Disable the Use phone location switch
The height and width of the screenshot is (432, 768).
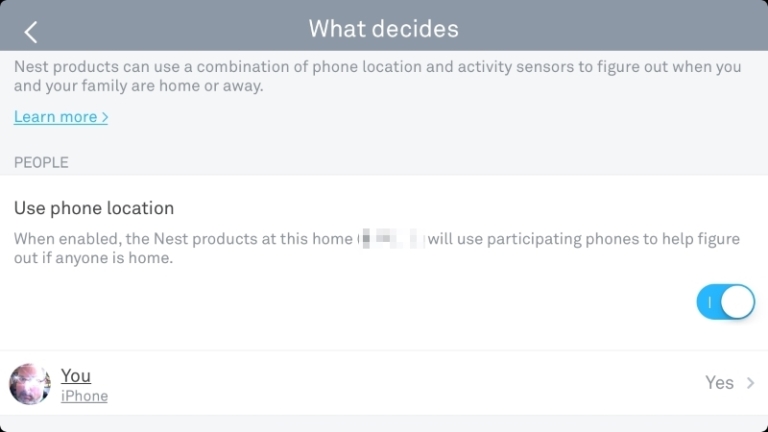coord(725,302)
